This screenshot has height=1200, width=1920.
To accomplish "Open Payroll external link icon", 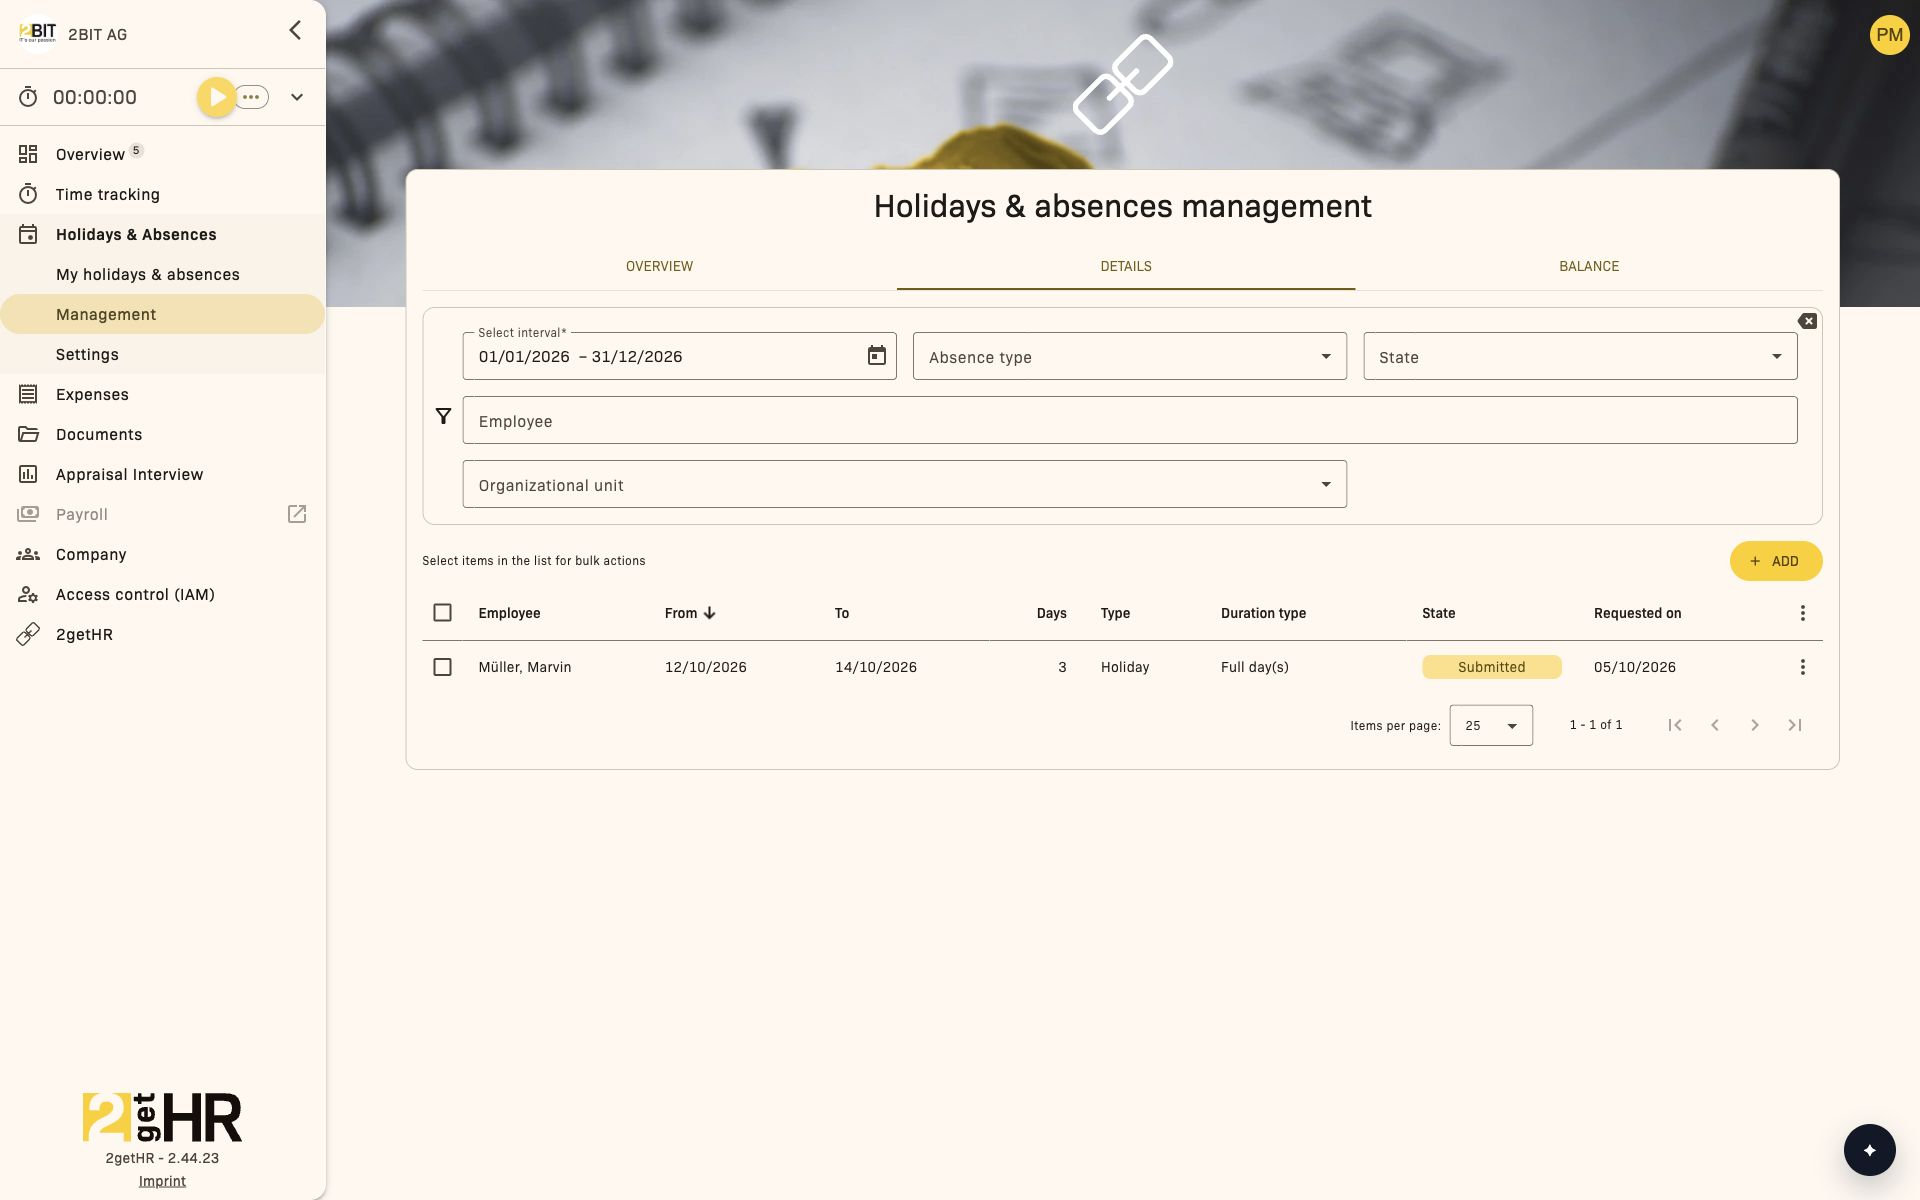I will coord(297,514).
